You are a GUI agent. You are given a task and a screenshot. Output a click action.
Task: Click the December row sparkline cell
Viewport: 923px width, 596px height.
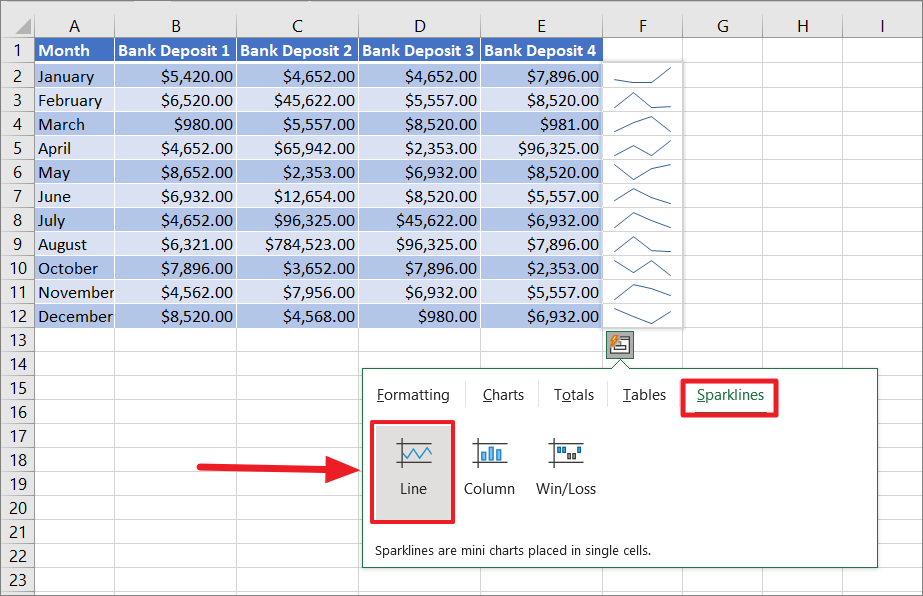642,316
